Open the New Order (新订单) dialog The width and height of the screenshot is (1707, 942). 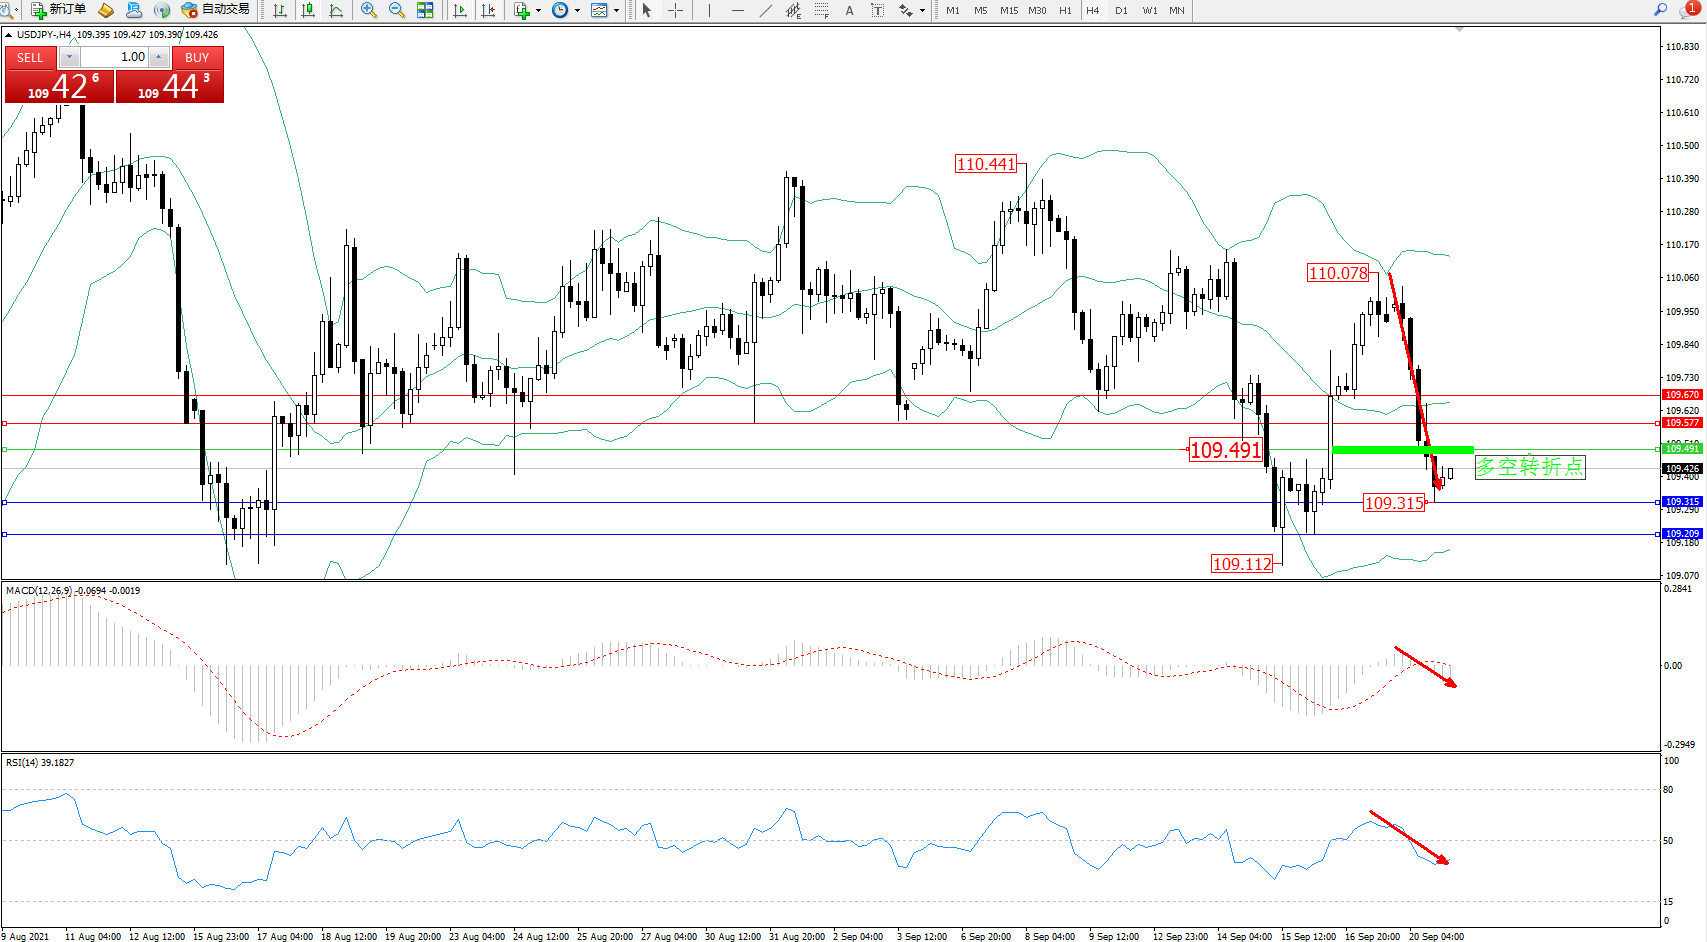point(58,10)
